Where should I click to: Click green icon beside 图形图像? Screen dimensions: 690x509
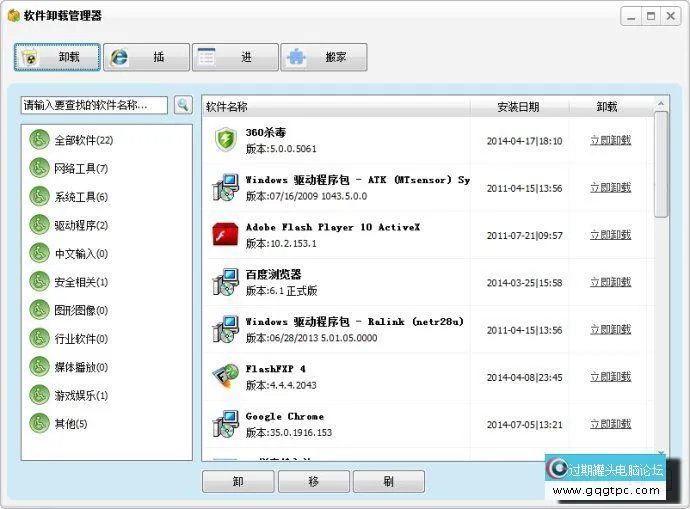pos(39,310)
